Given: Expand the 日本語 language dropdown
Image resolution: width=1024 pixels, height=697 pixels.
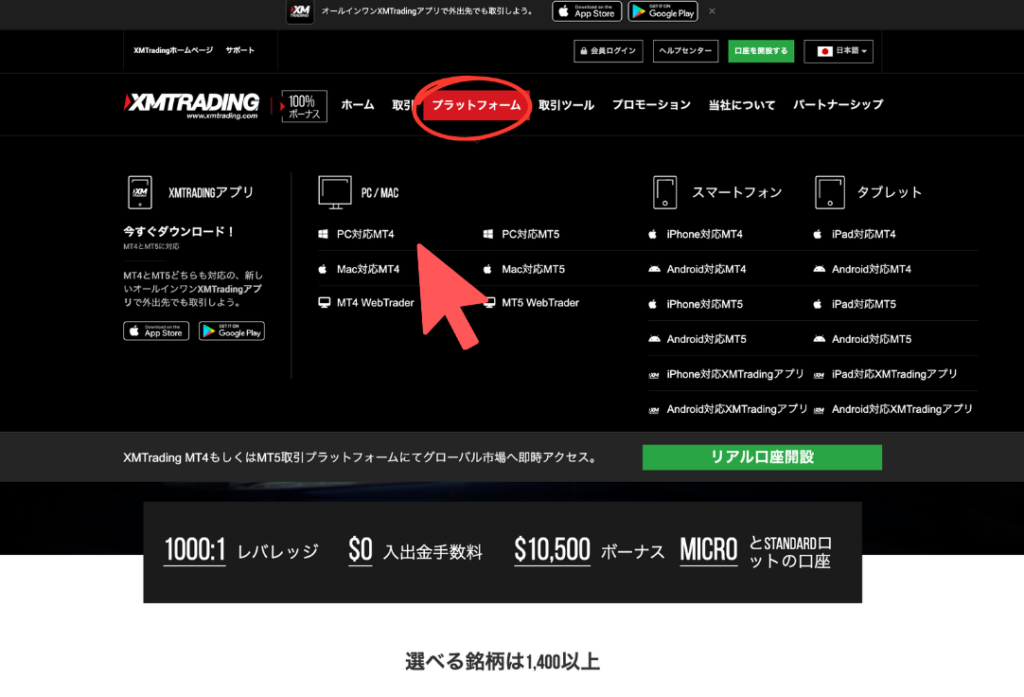Looking at the screenshot, I should (839, 51).
